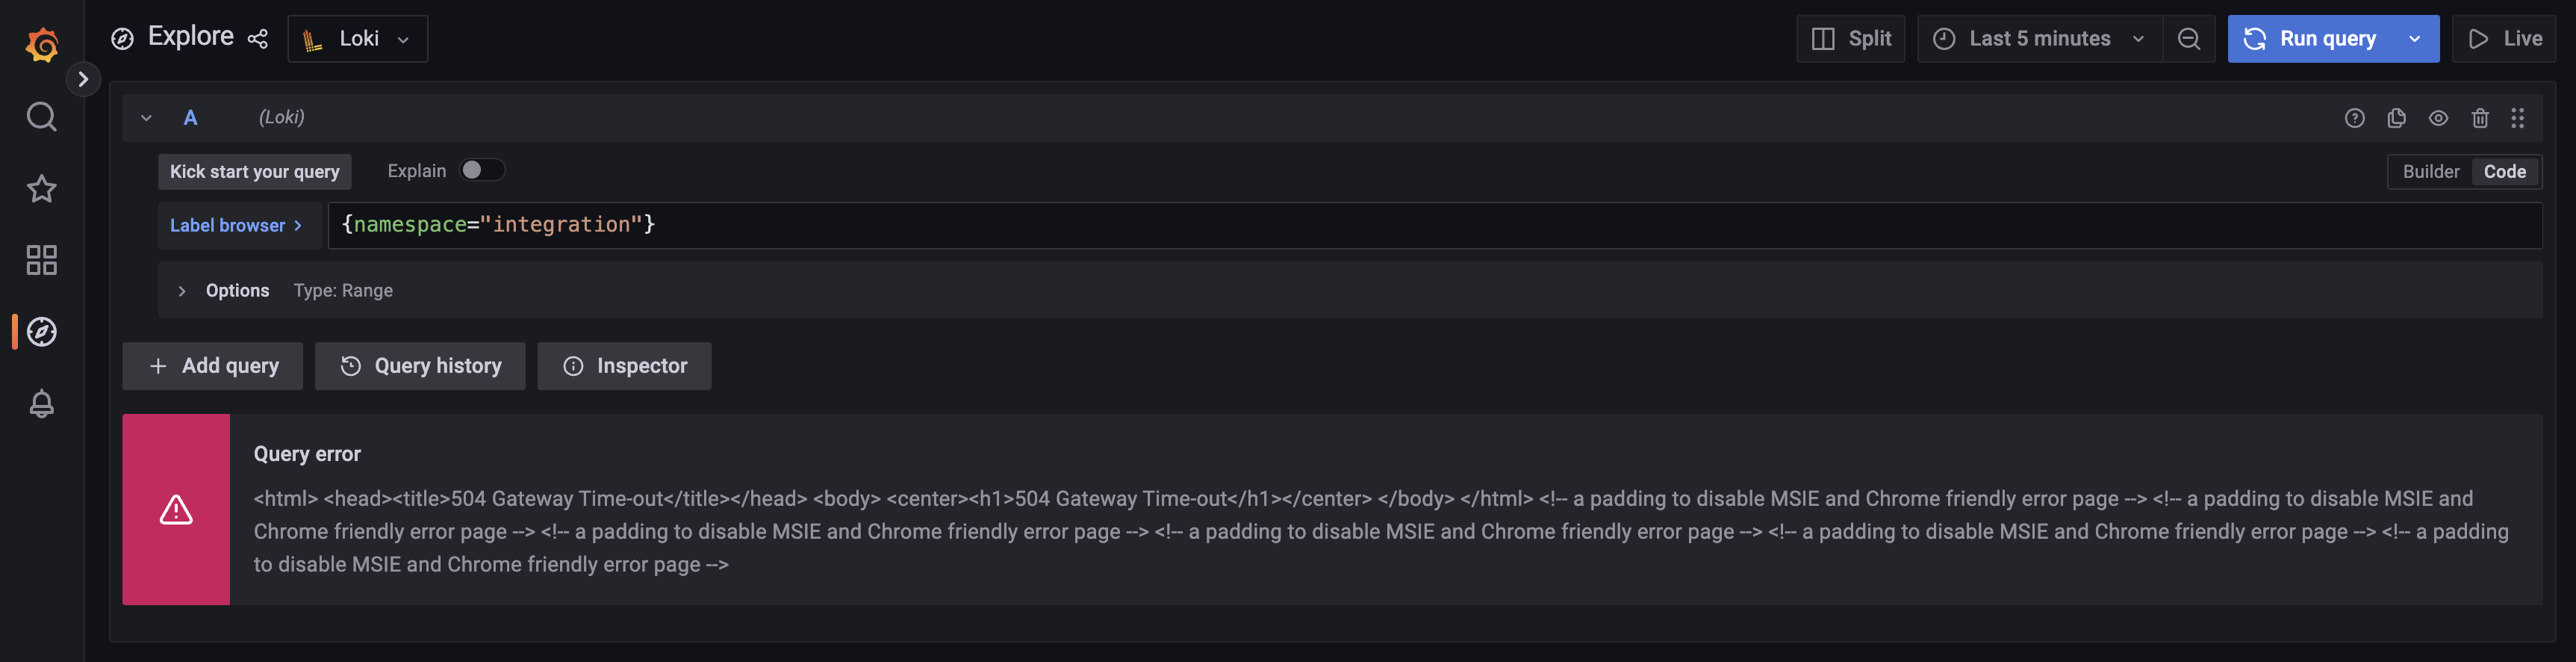This screenshot has height=662, width=2576.
Task: Enable the Explain toggle
Action: [x=481, y=170]
